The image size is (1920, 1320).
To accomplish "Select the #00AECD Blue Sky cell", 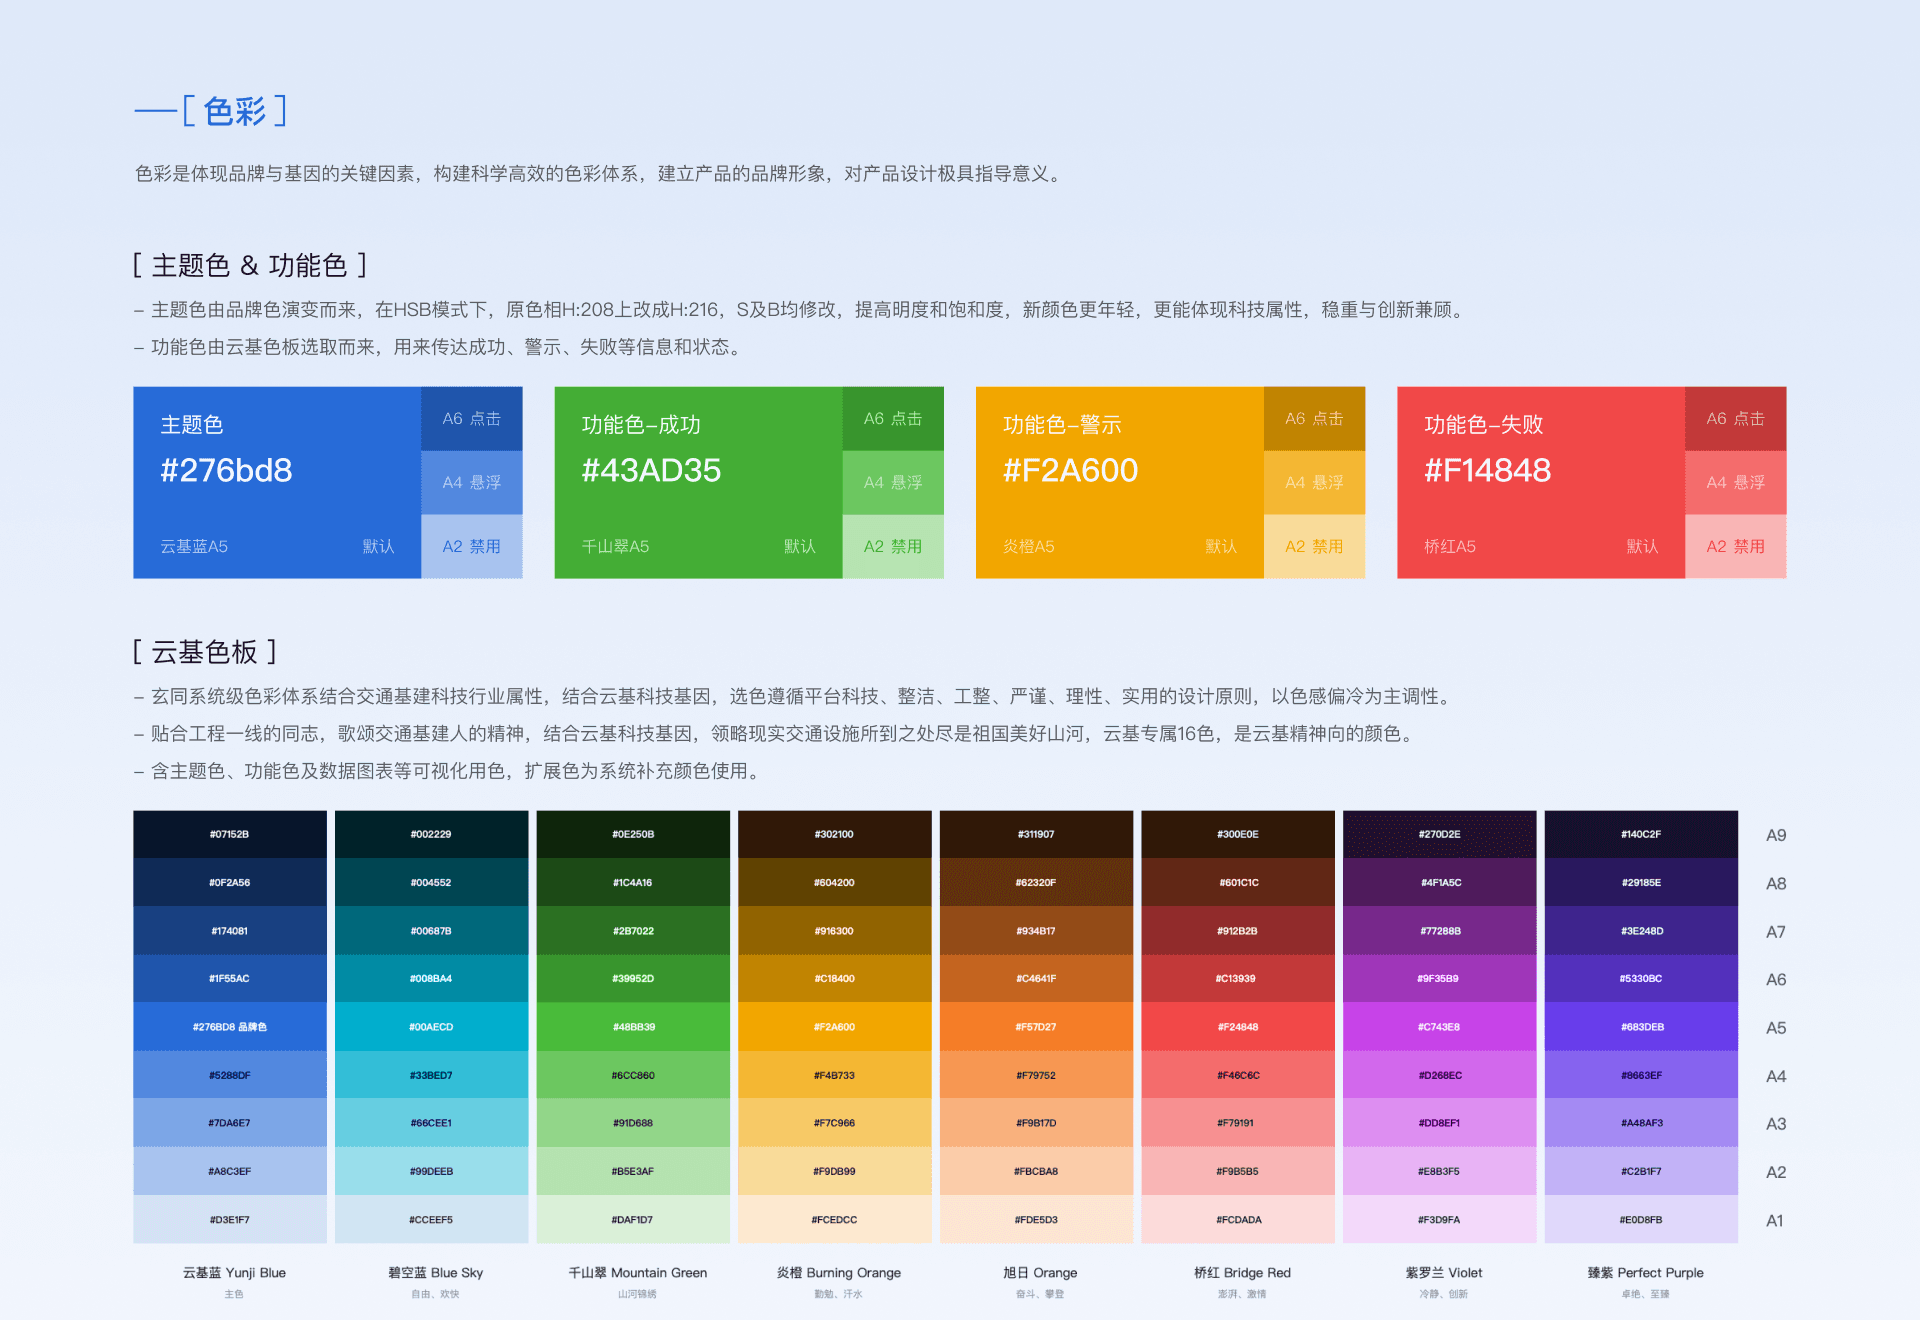I will click(431, 1027).
